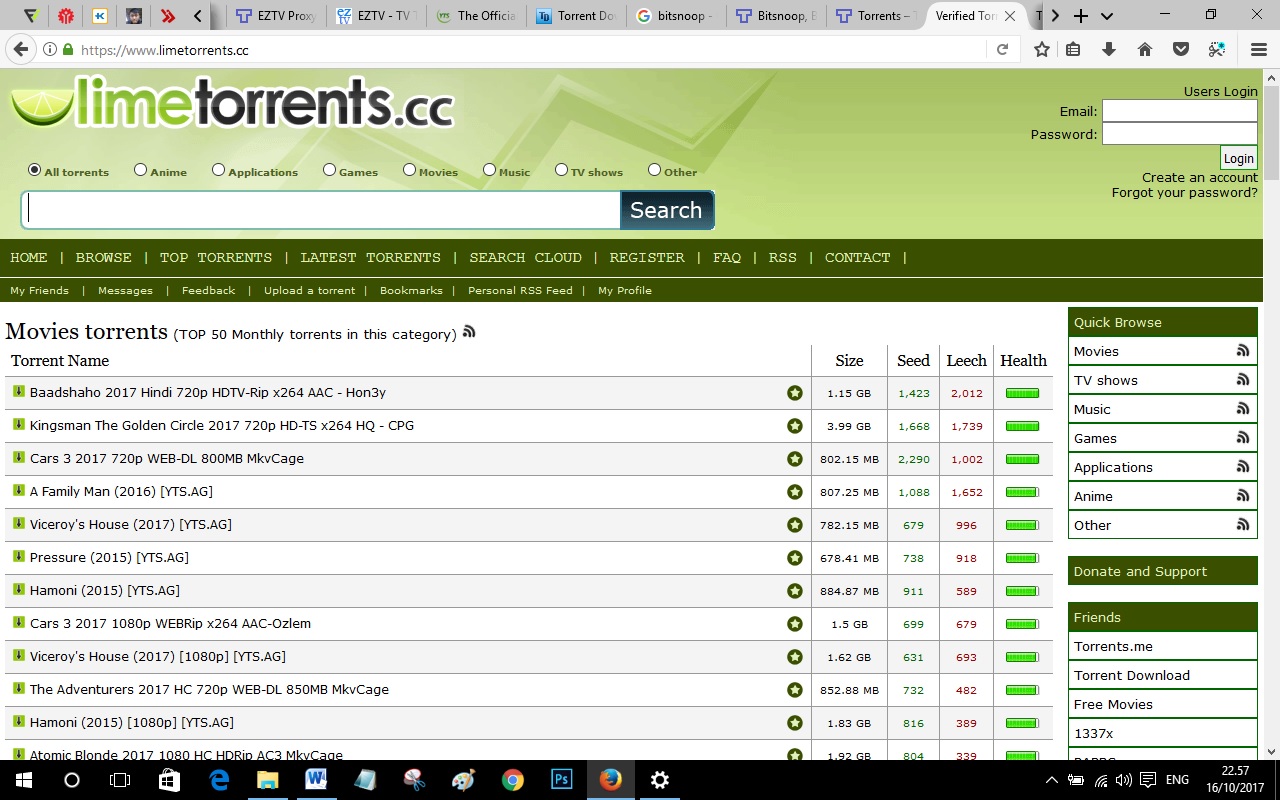
Task: Click the RSS icon next to Anime in Quick Browse
Action: [1243, 496]
